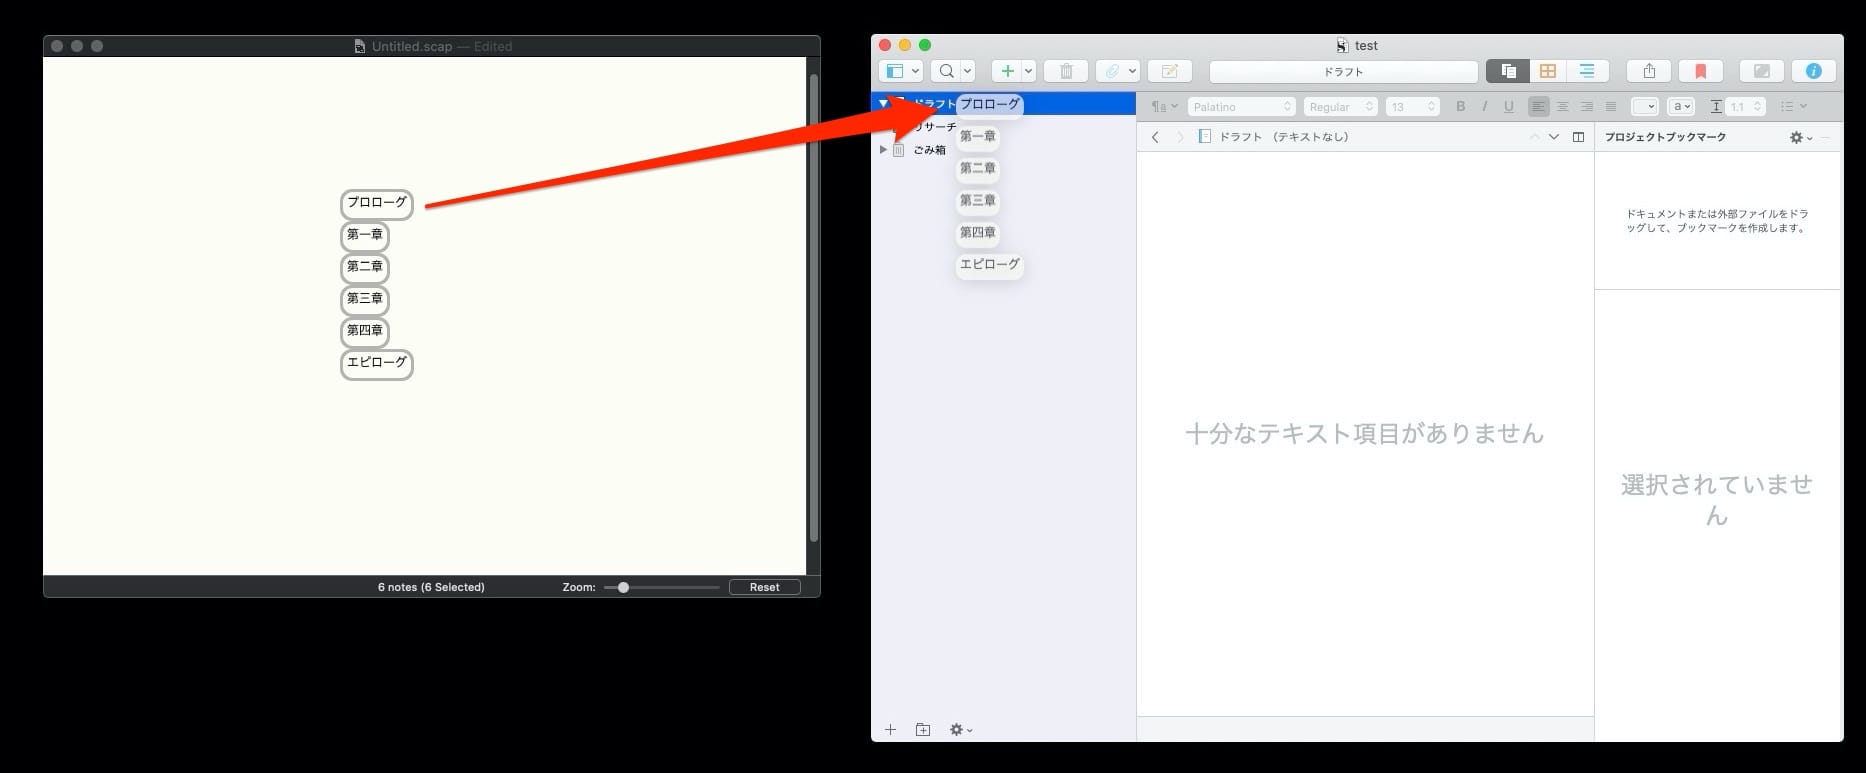Click the red Bookmark icon
Viewport: 1866px width, 773px height.
pos(1700,71)
